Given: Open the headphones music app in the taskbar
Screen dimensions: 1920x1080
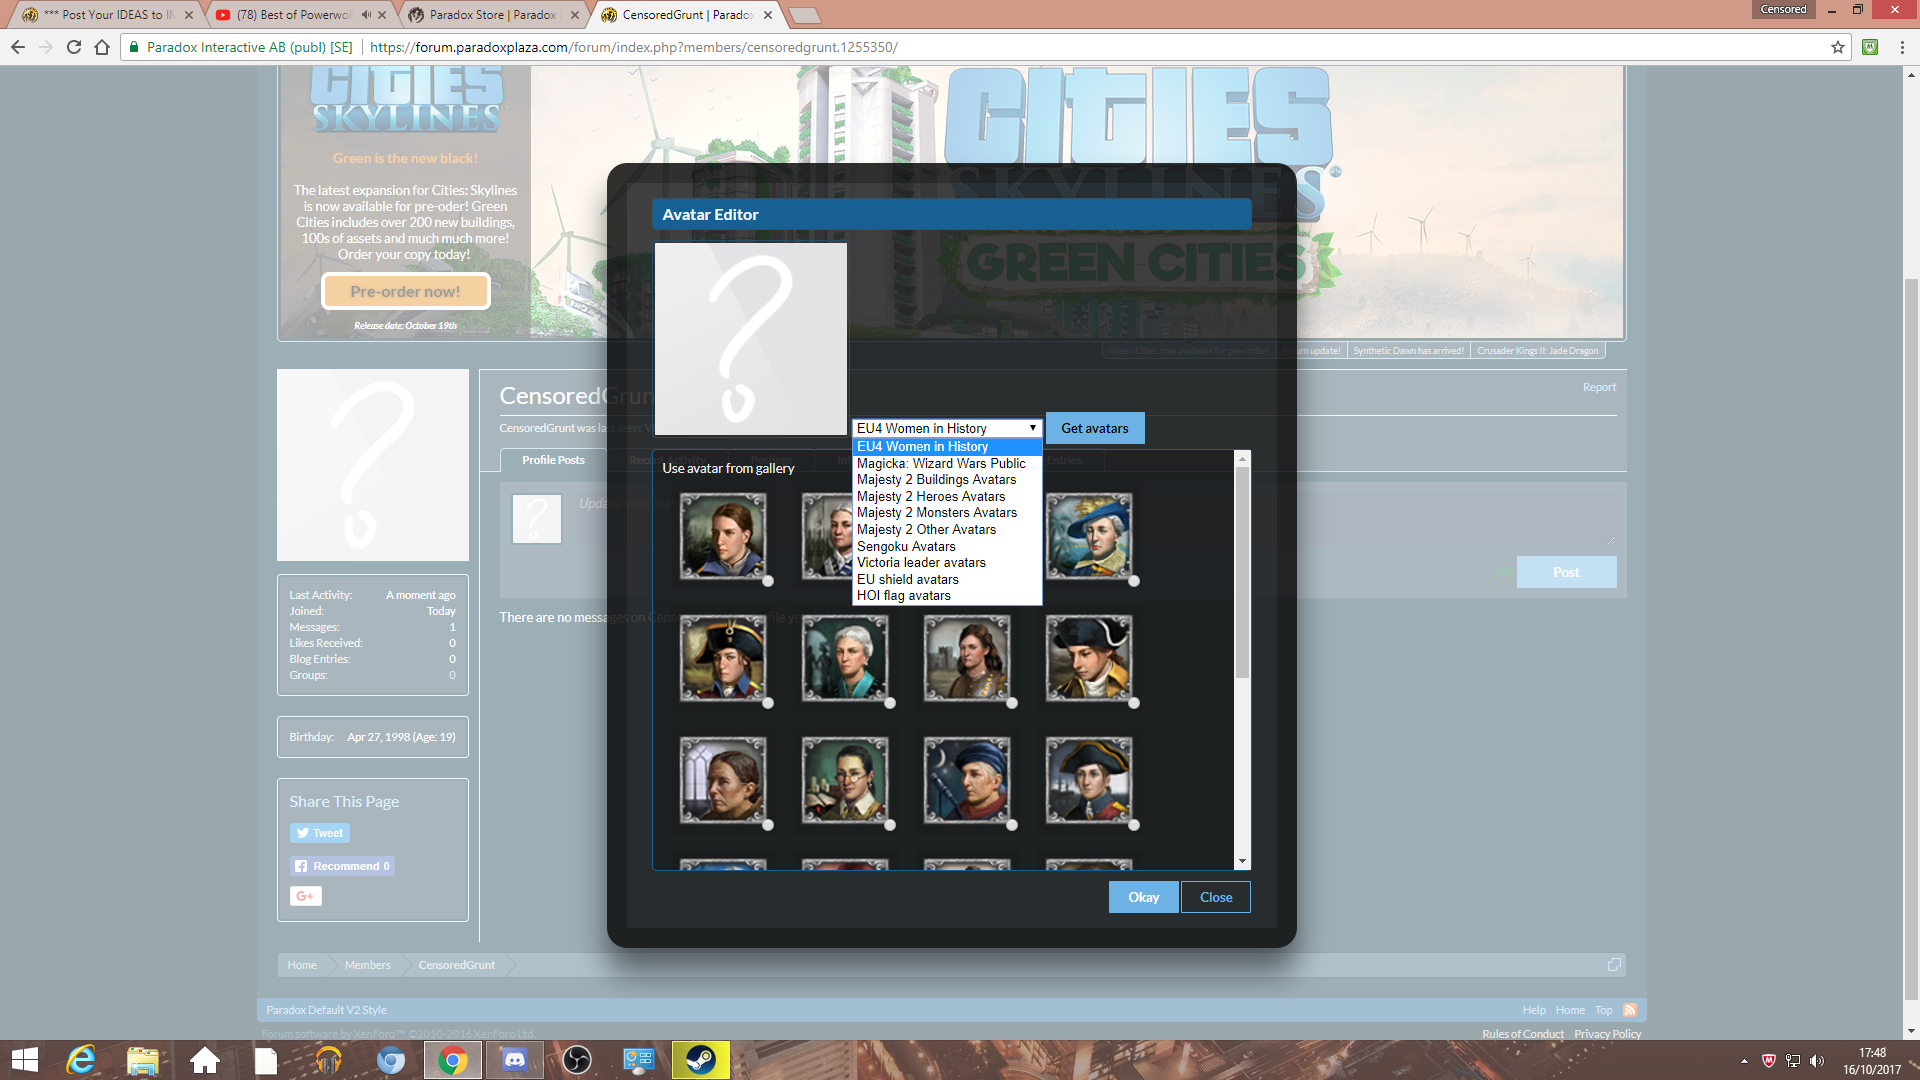Looking at the screenshot, I should (x=328, y=1060).
